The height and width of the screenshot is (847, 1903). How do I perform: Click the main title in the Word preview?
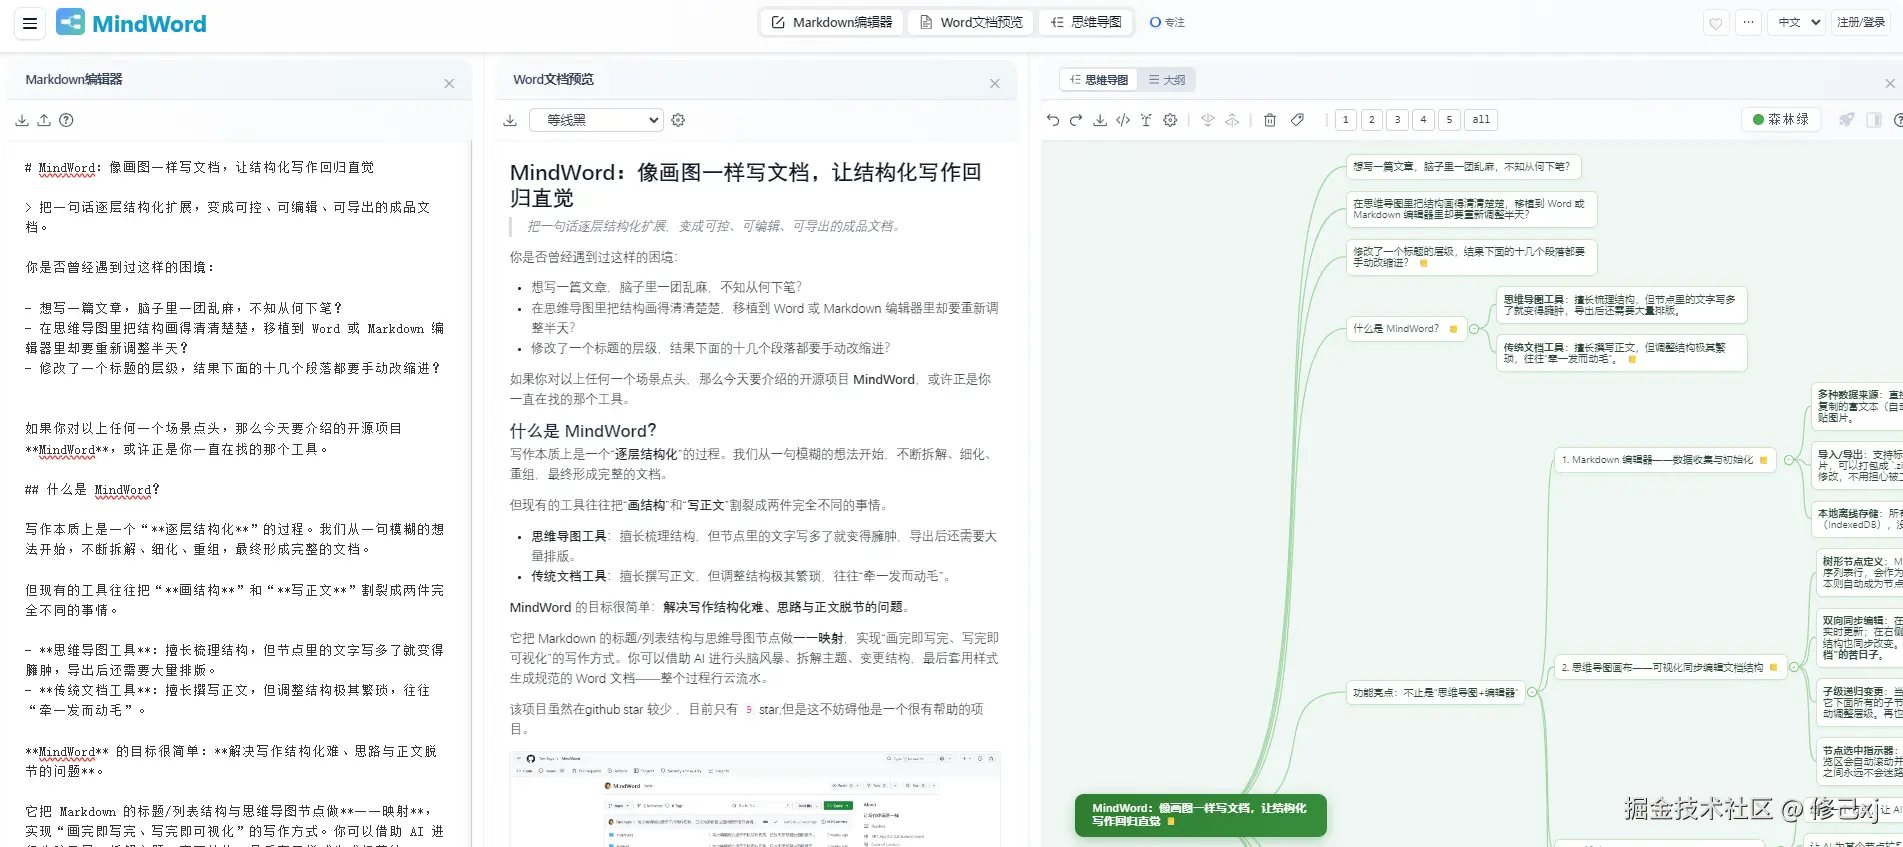pos(746,185)
